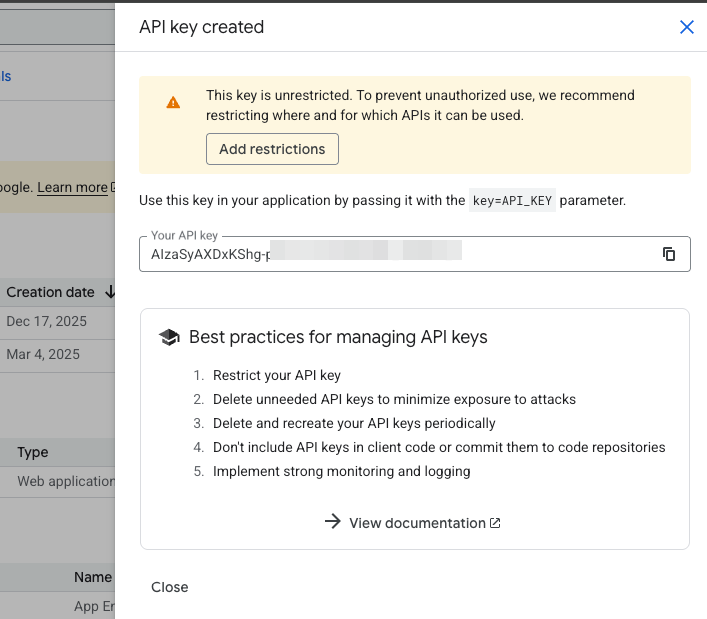This screenshot has width=707, height=619.
Task: Click the orange warning triangle icon
Action: [173, 102]
